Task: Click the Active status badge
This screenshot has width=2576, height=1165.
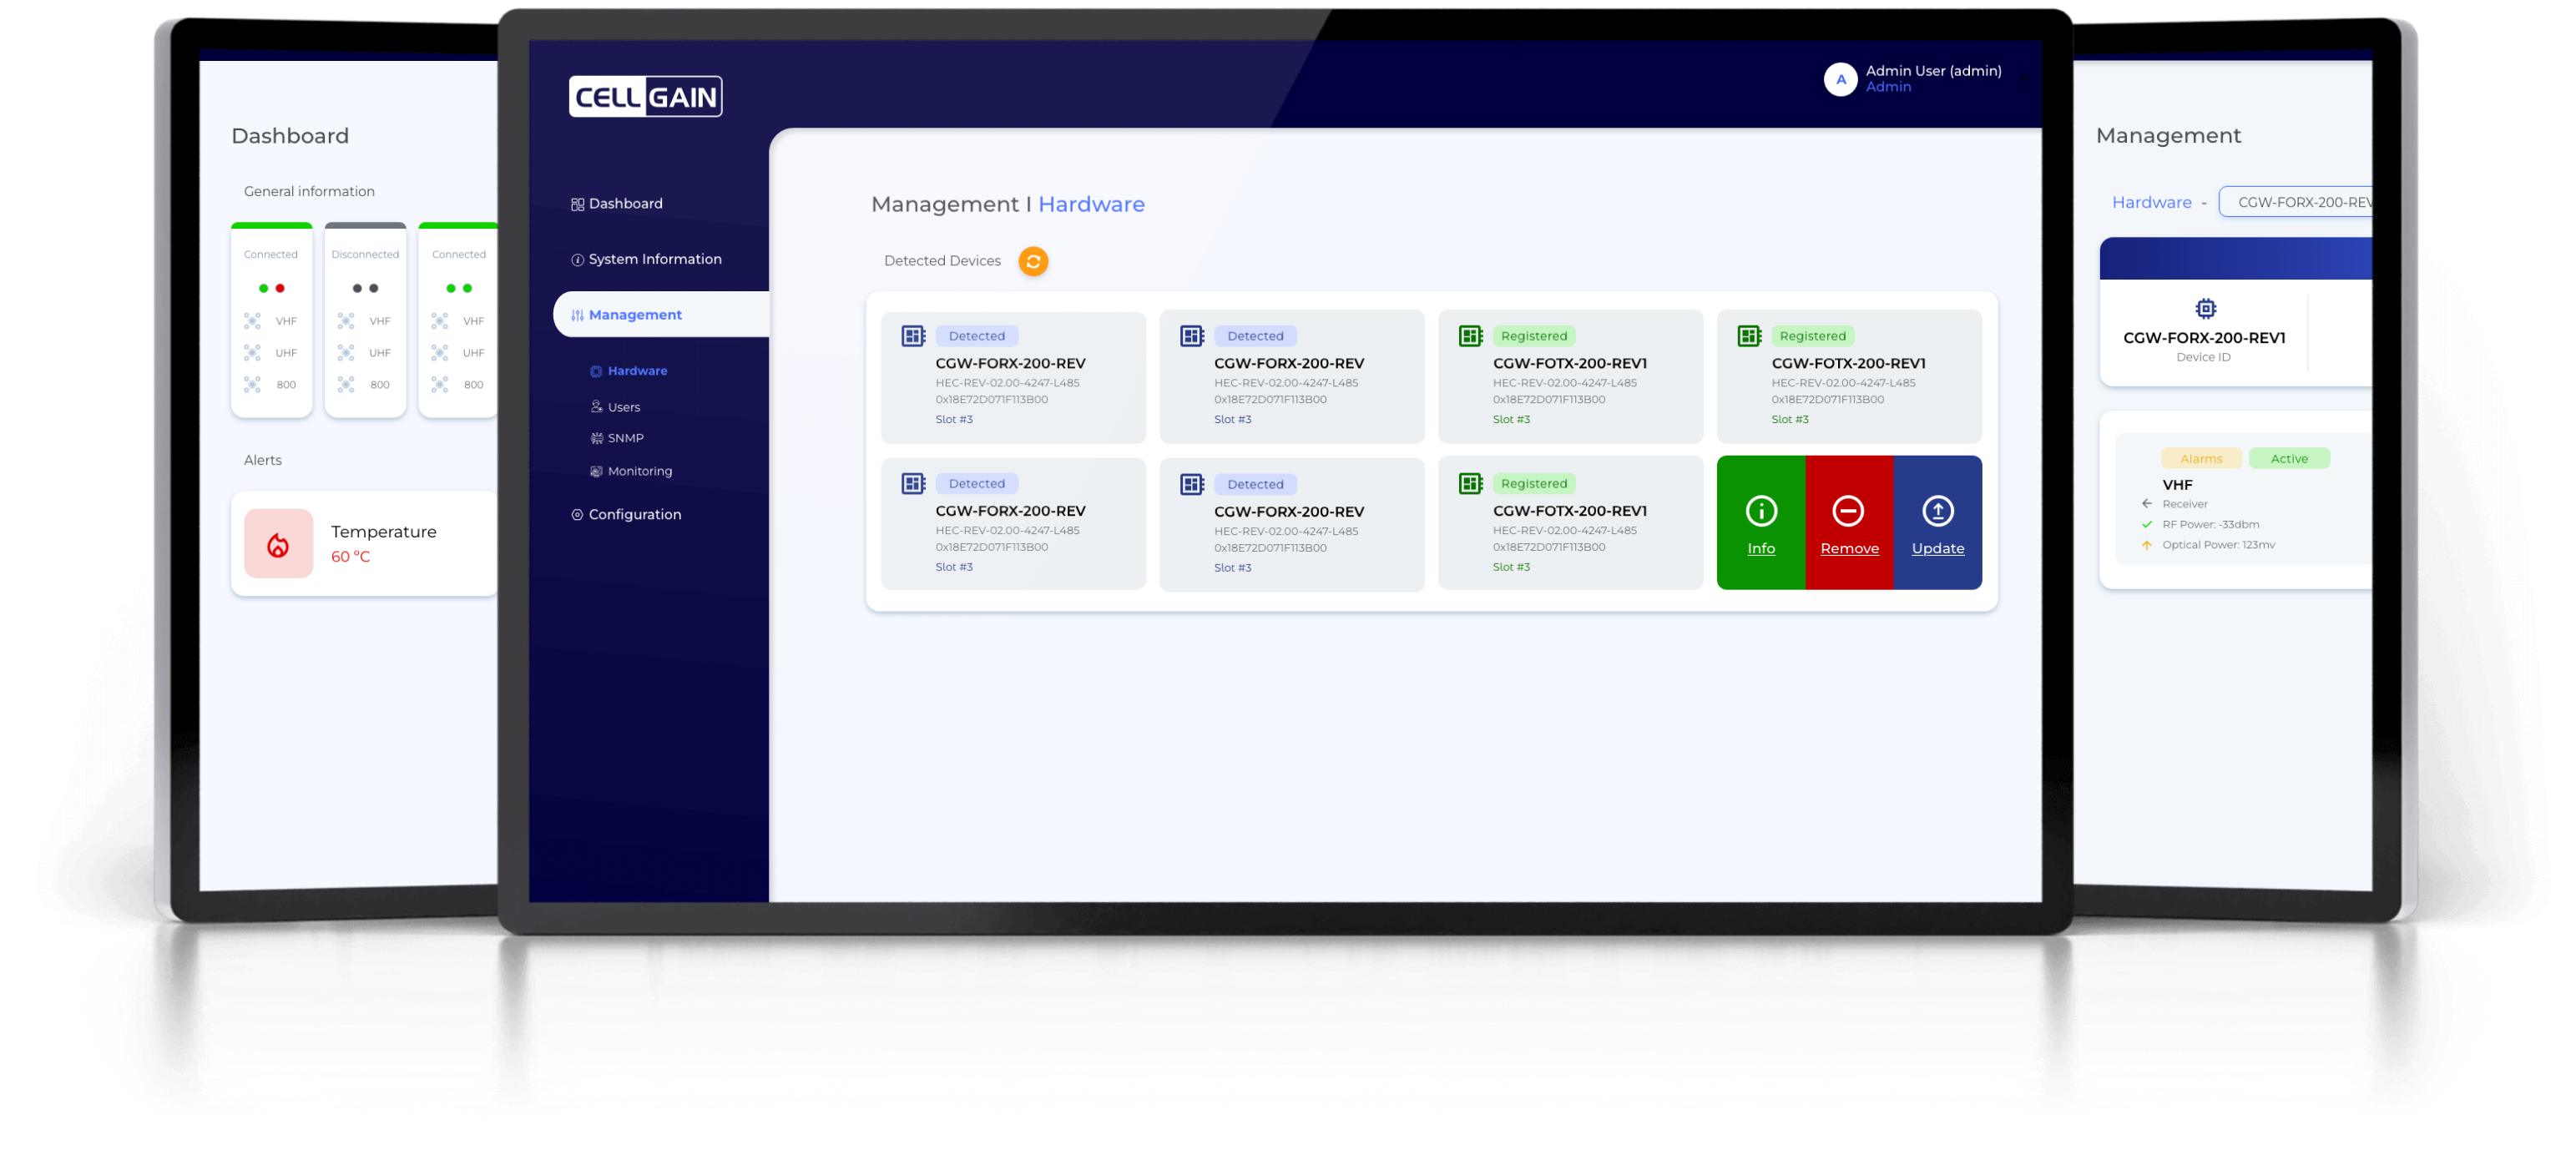Action: pos(2288,459)
